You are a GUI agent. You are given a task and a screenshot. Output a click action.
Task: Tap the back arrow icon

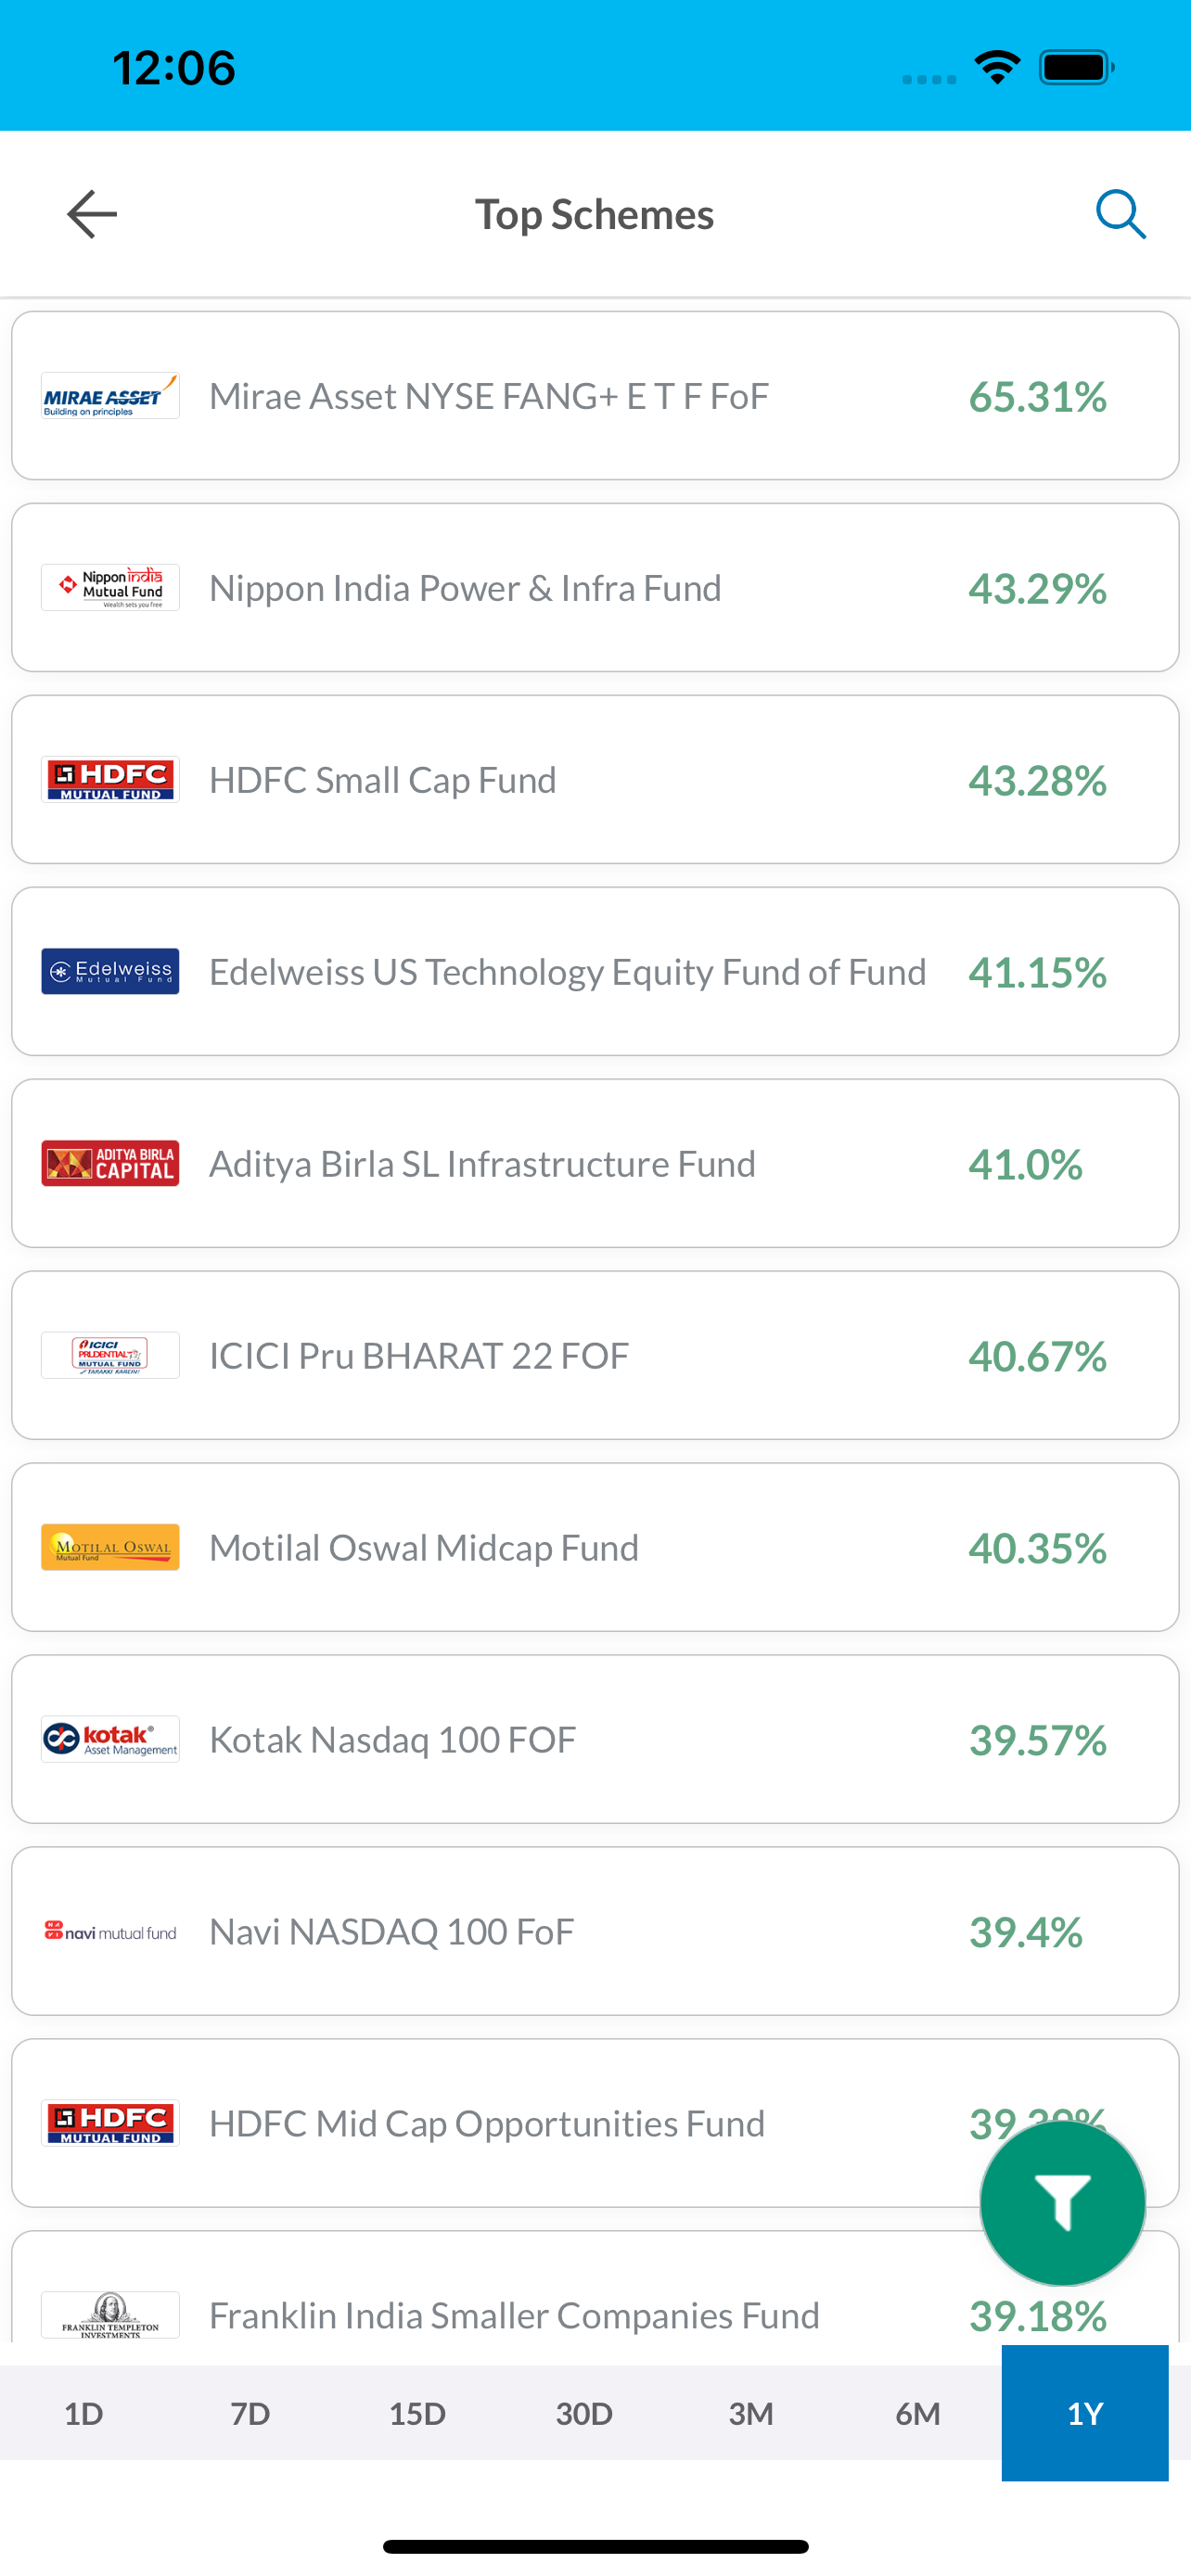coord(92,214)
